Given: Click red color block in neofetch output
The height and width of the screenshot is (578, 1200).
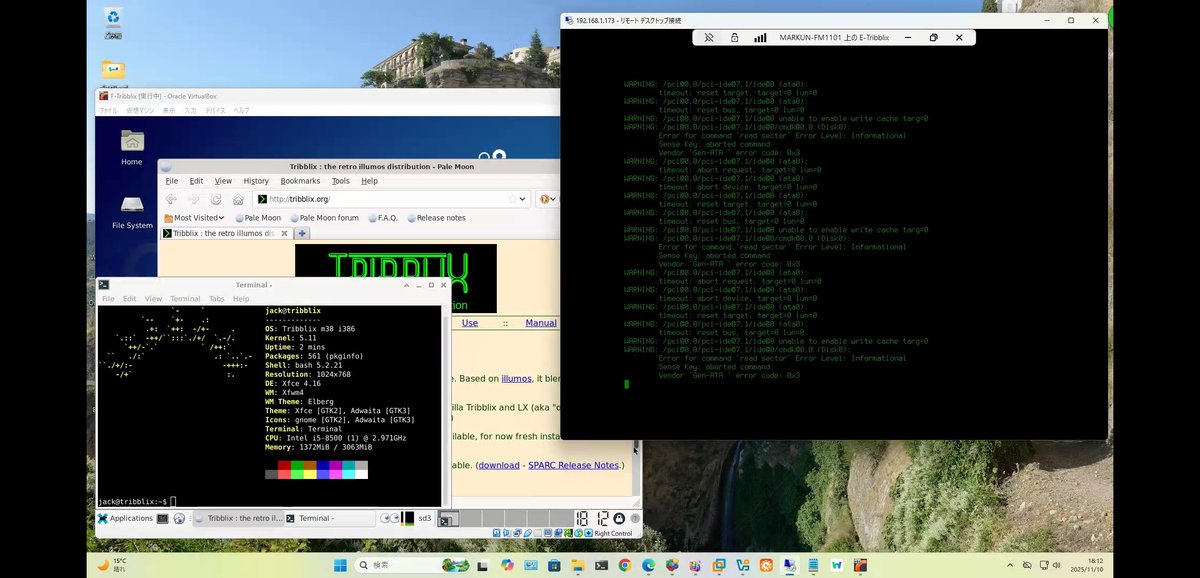Looking at the screenshot, I should [284, 465].
